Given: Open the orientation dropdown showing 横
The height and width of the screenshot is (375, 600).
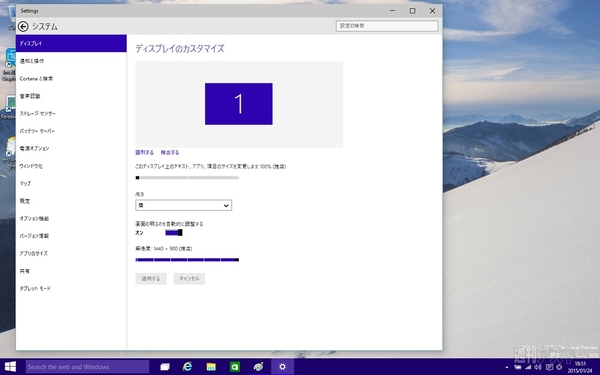Looking at the screenshot, I should coord(183,205).
